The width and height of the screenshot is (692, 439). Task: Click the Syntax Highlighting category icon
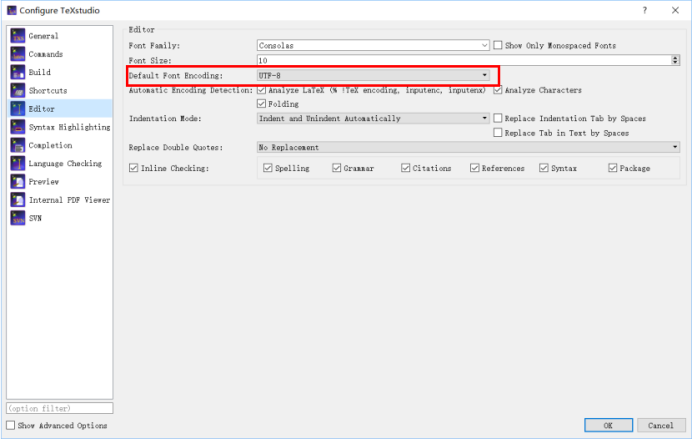pyautogui.click(x=18, y=127)
